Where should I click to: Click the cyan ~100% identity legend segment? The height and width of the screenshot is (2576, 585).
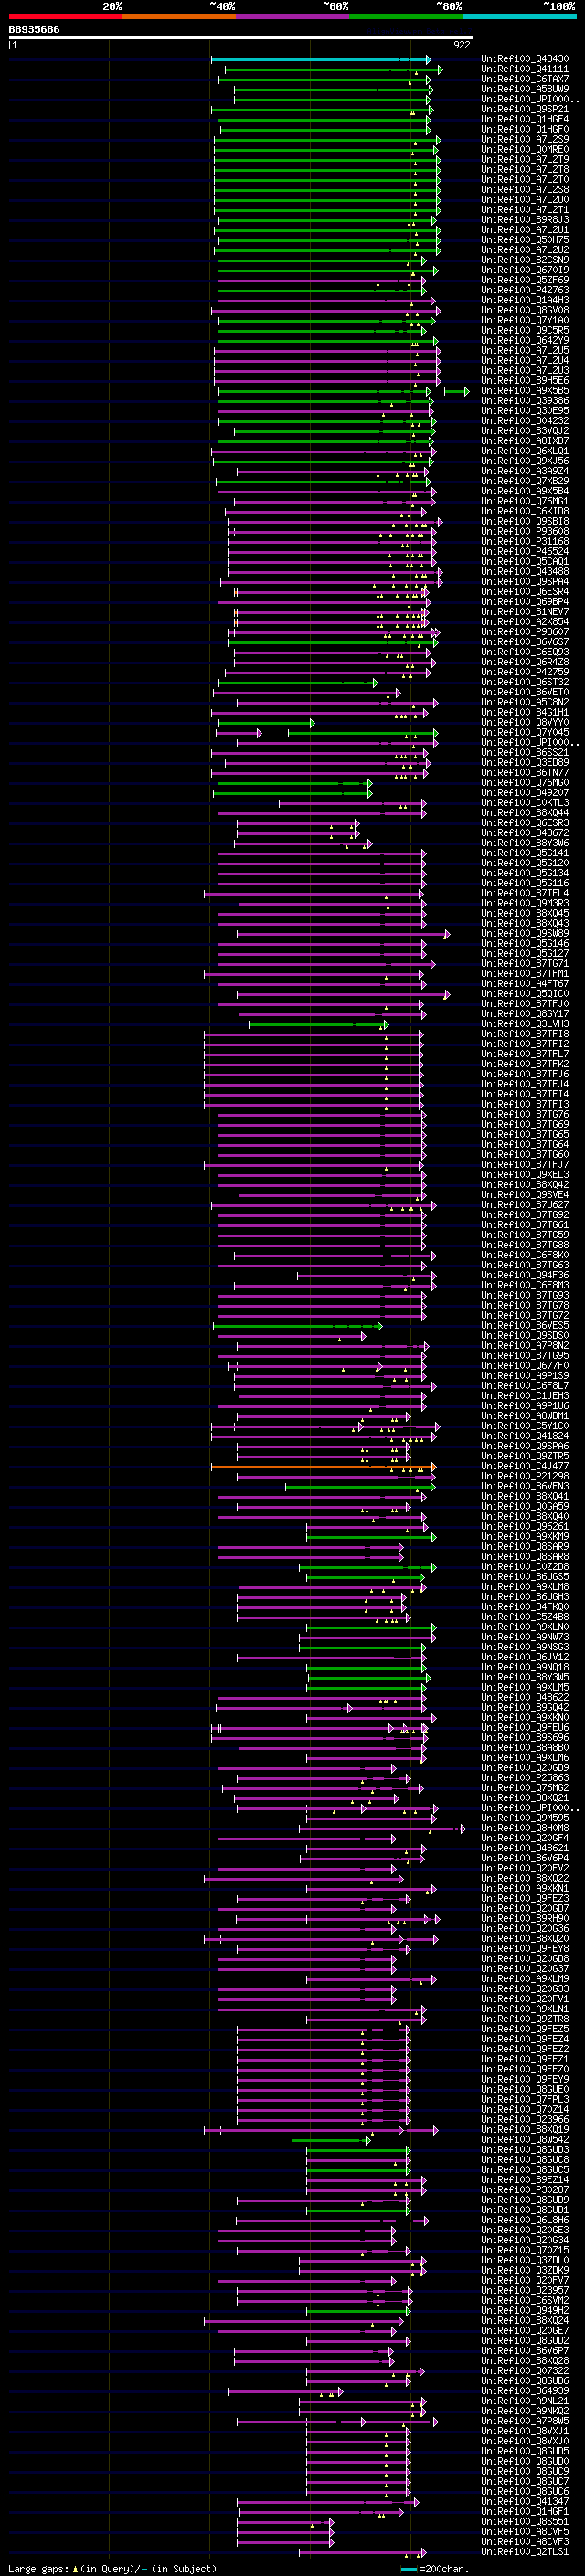coord(519,16)
